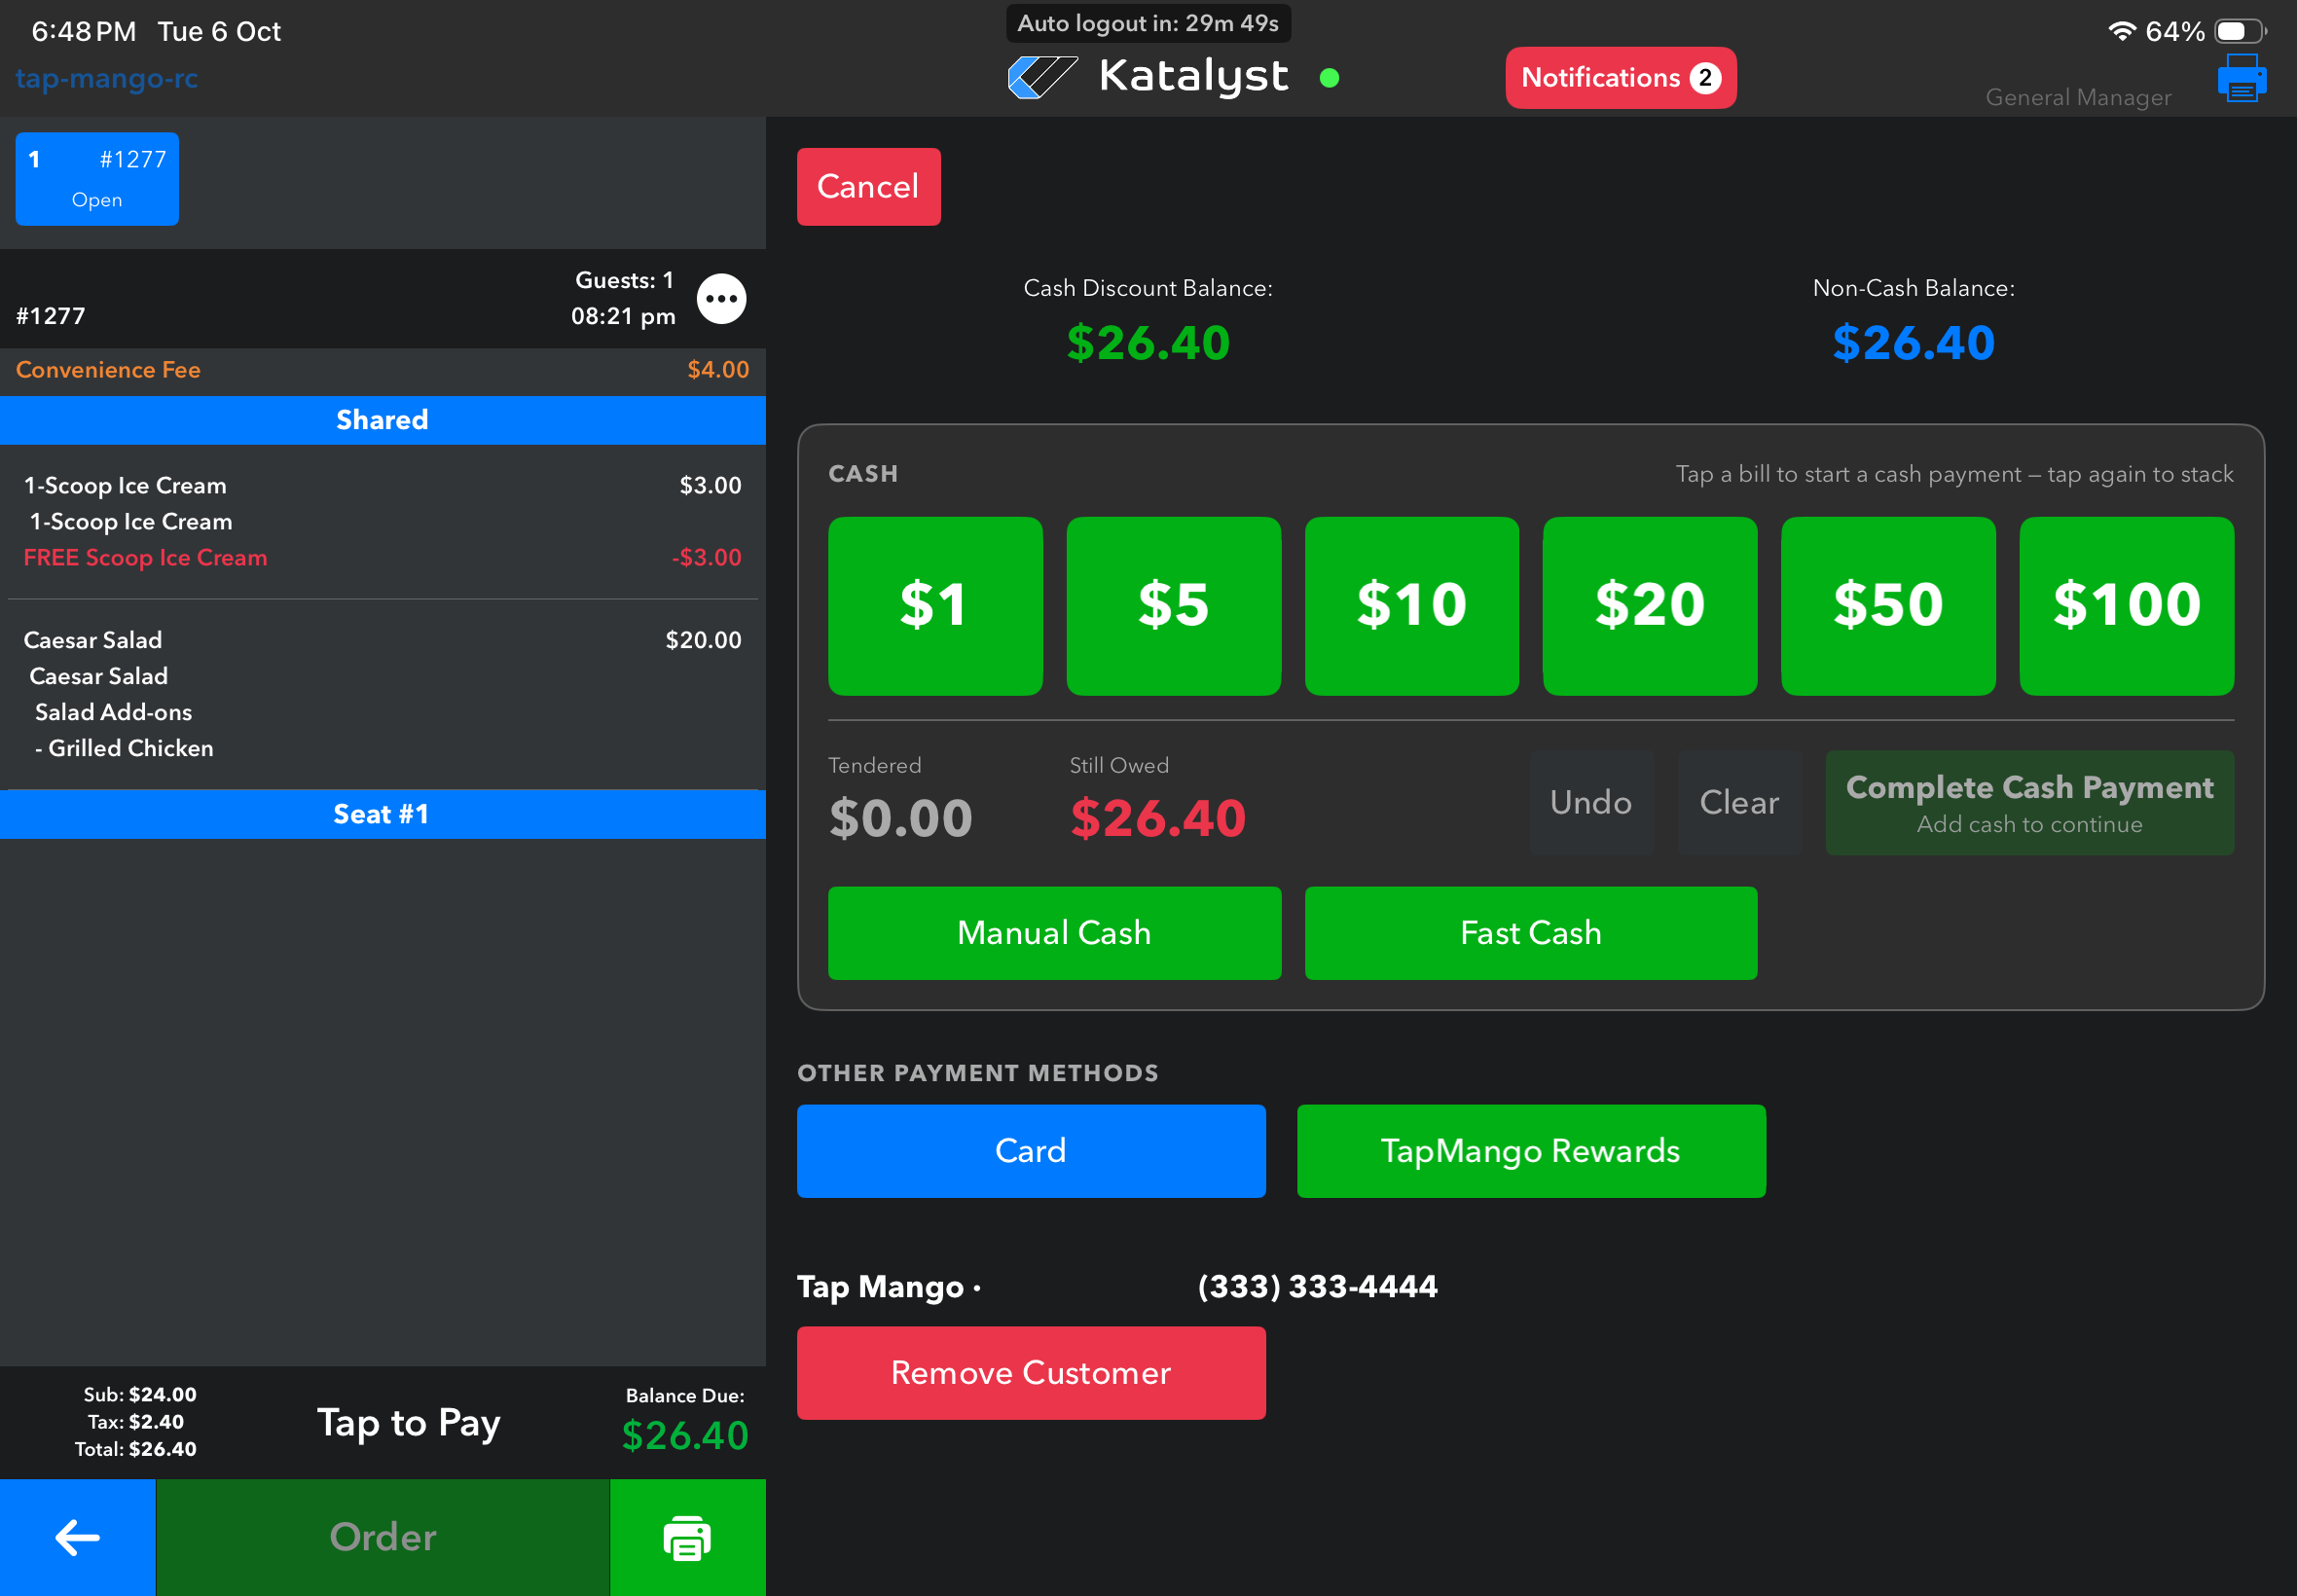Add a $50 bill to cash payment
This screenshot has width=2297, height=1596.
click(x=1888, y=606)
